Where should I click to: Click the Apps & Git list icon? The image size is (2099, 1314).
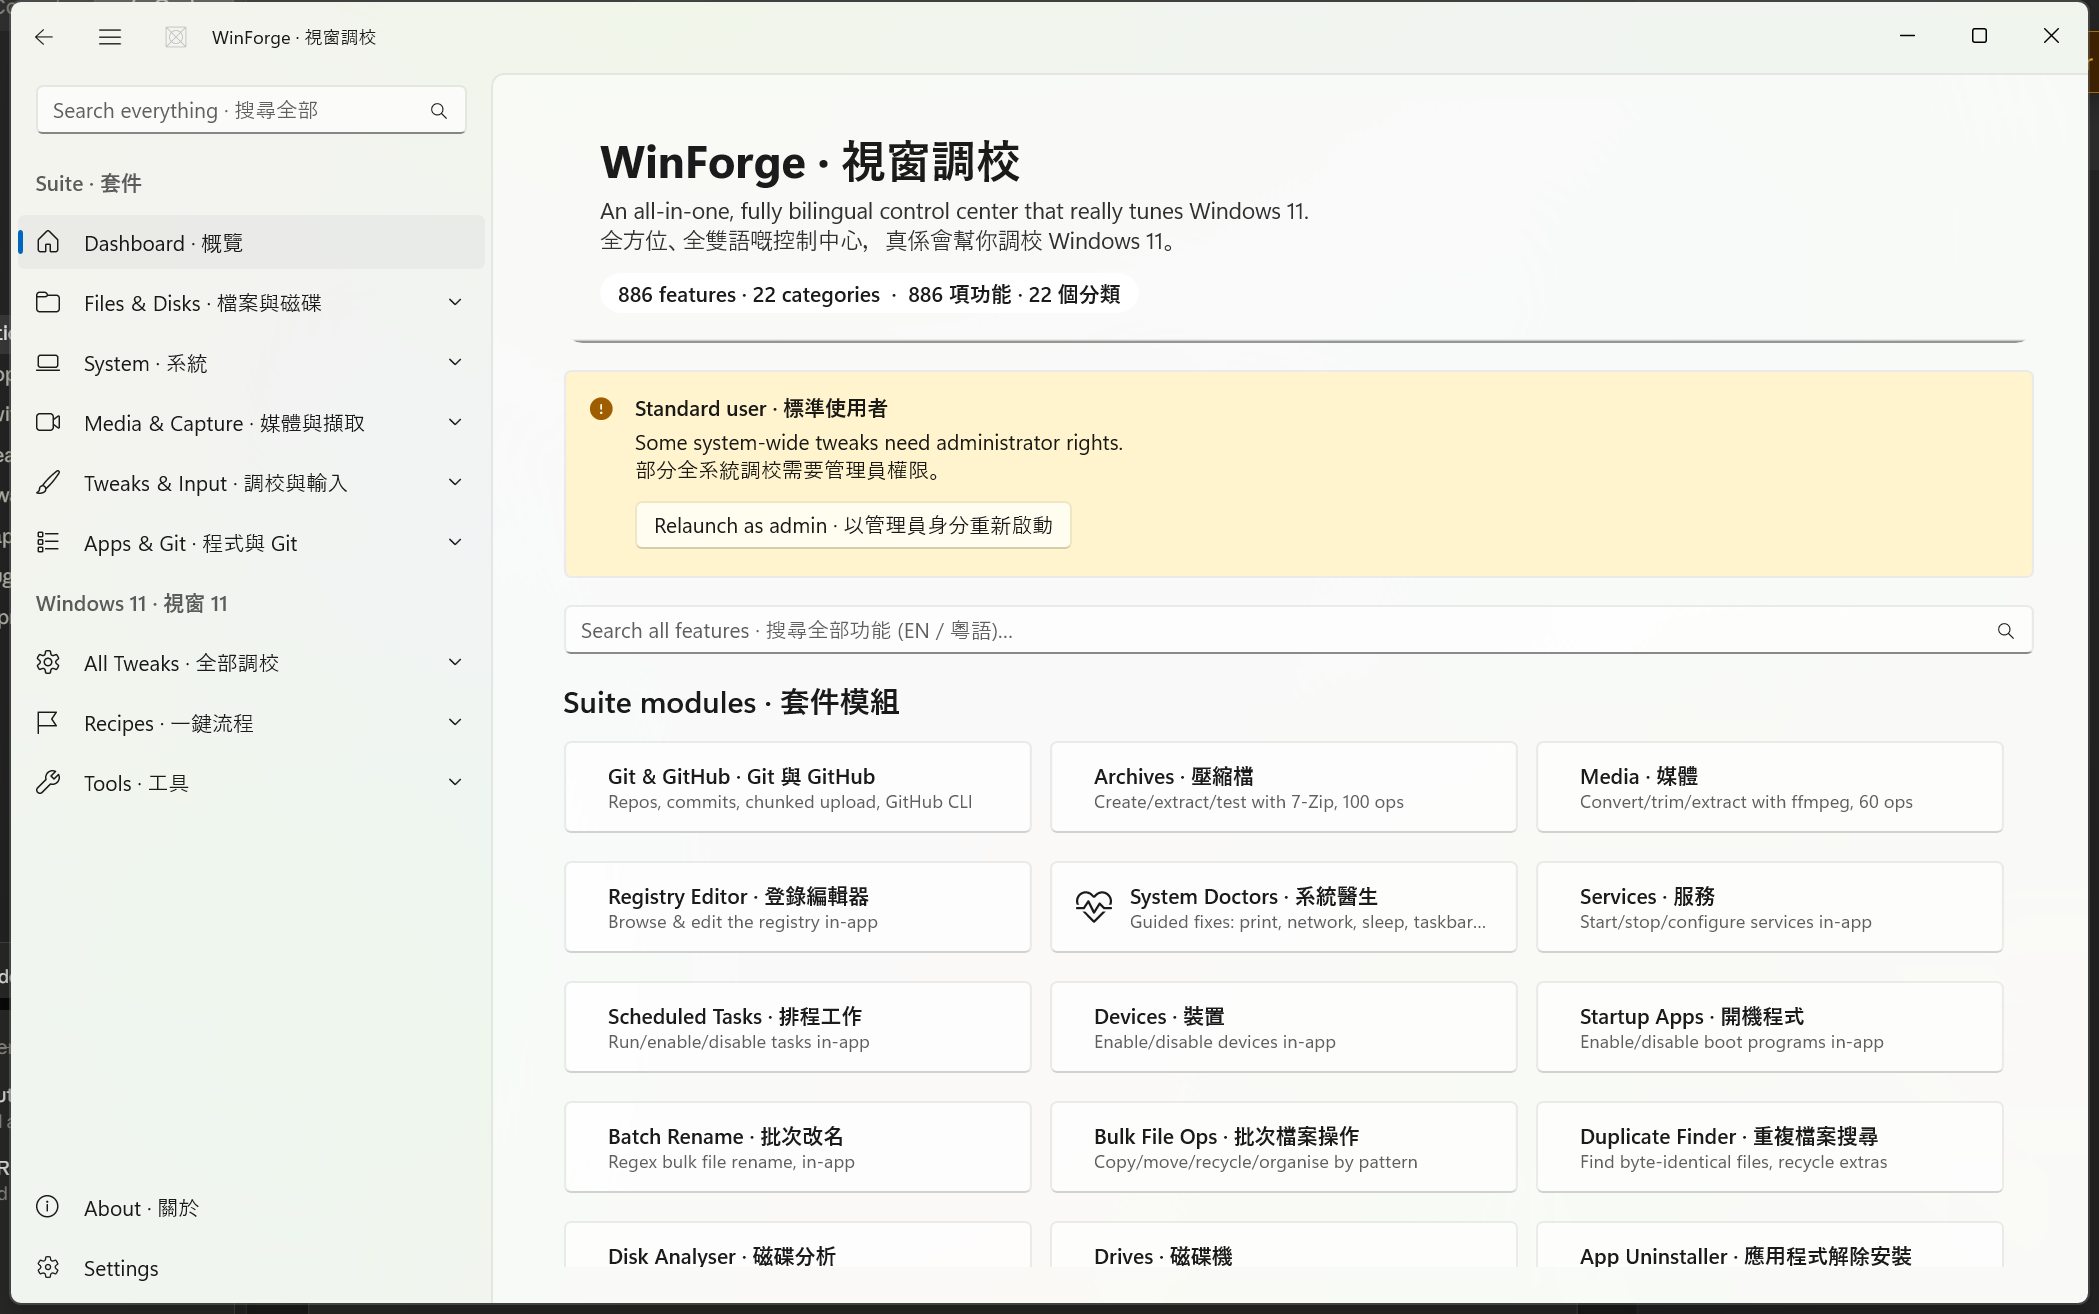coord(48,543)
